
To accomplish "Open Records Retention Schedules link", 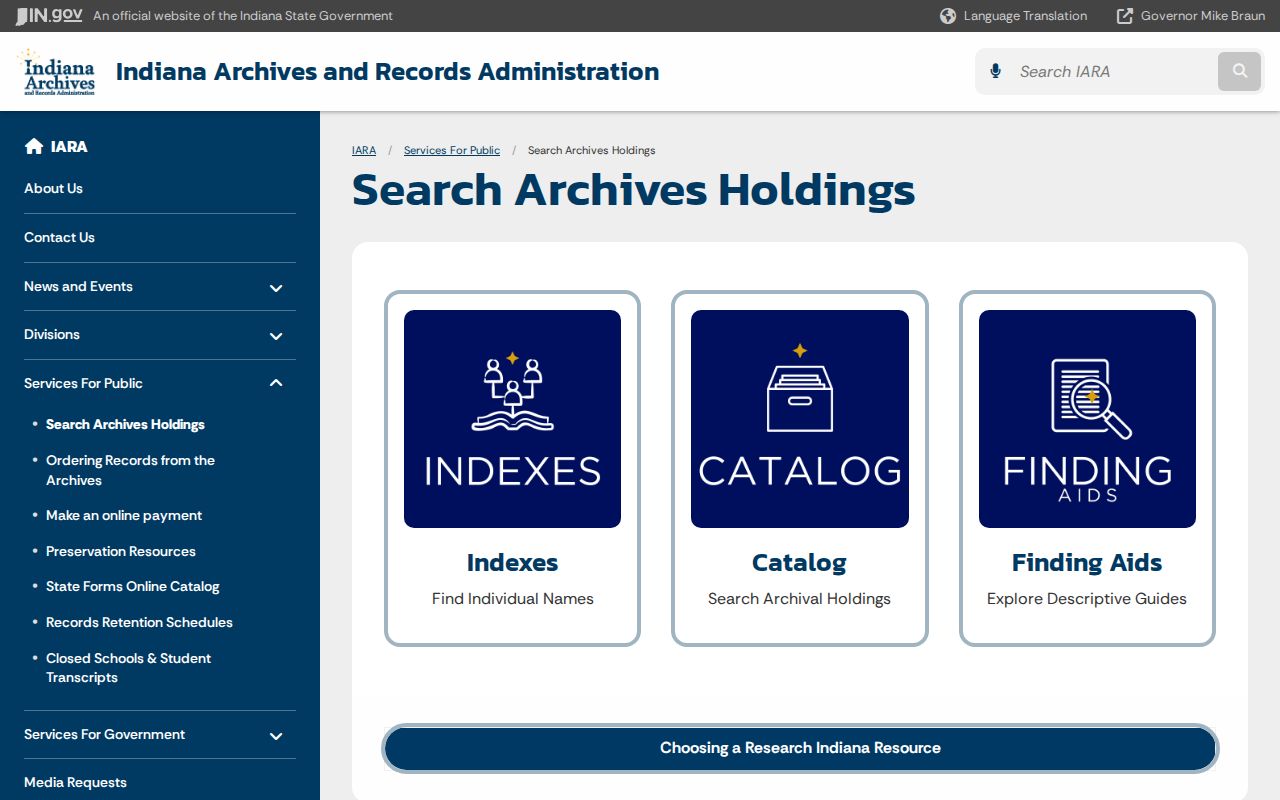I will [x=139, y=622].
